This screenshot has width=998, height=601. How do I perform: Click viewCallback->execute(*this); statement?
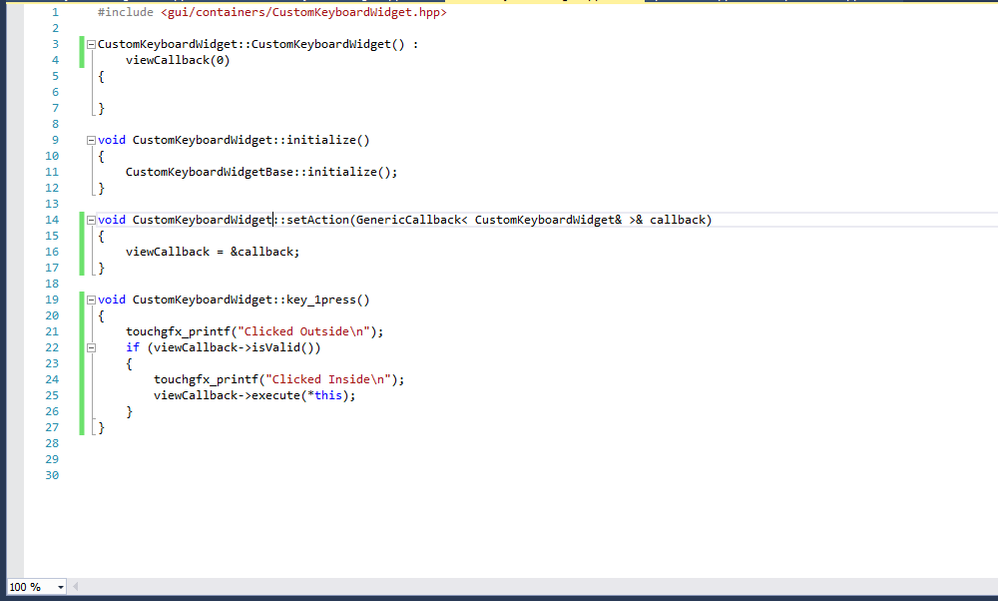coord(254,395)
